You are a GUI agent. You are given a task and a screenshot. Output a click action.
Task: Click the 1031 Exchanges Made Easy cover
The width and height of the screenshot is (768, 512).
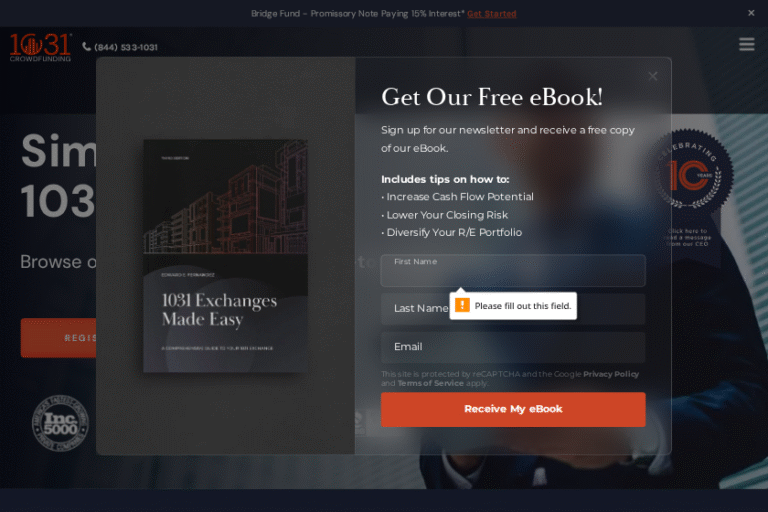pos(225,256)
